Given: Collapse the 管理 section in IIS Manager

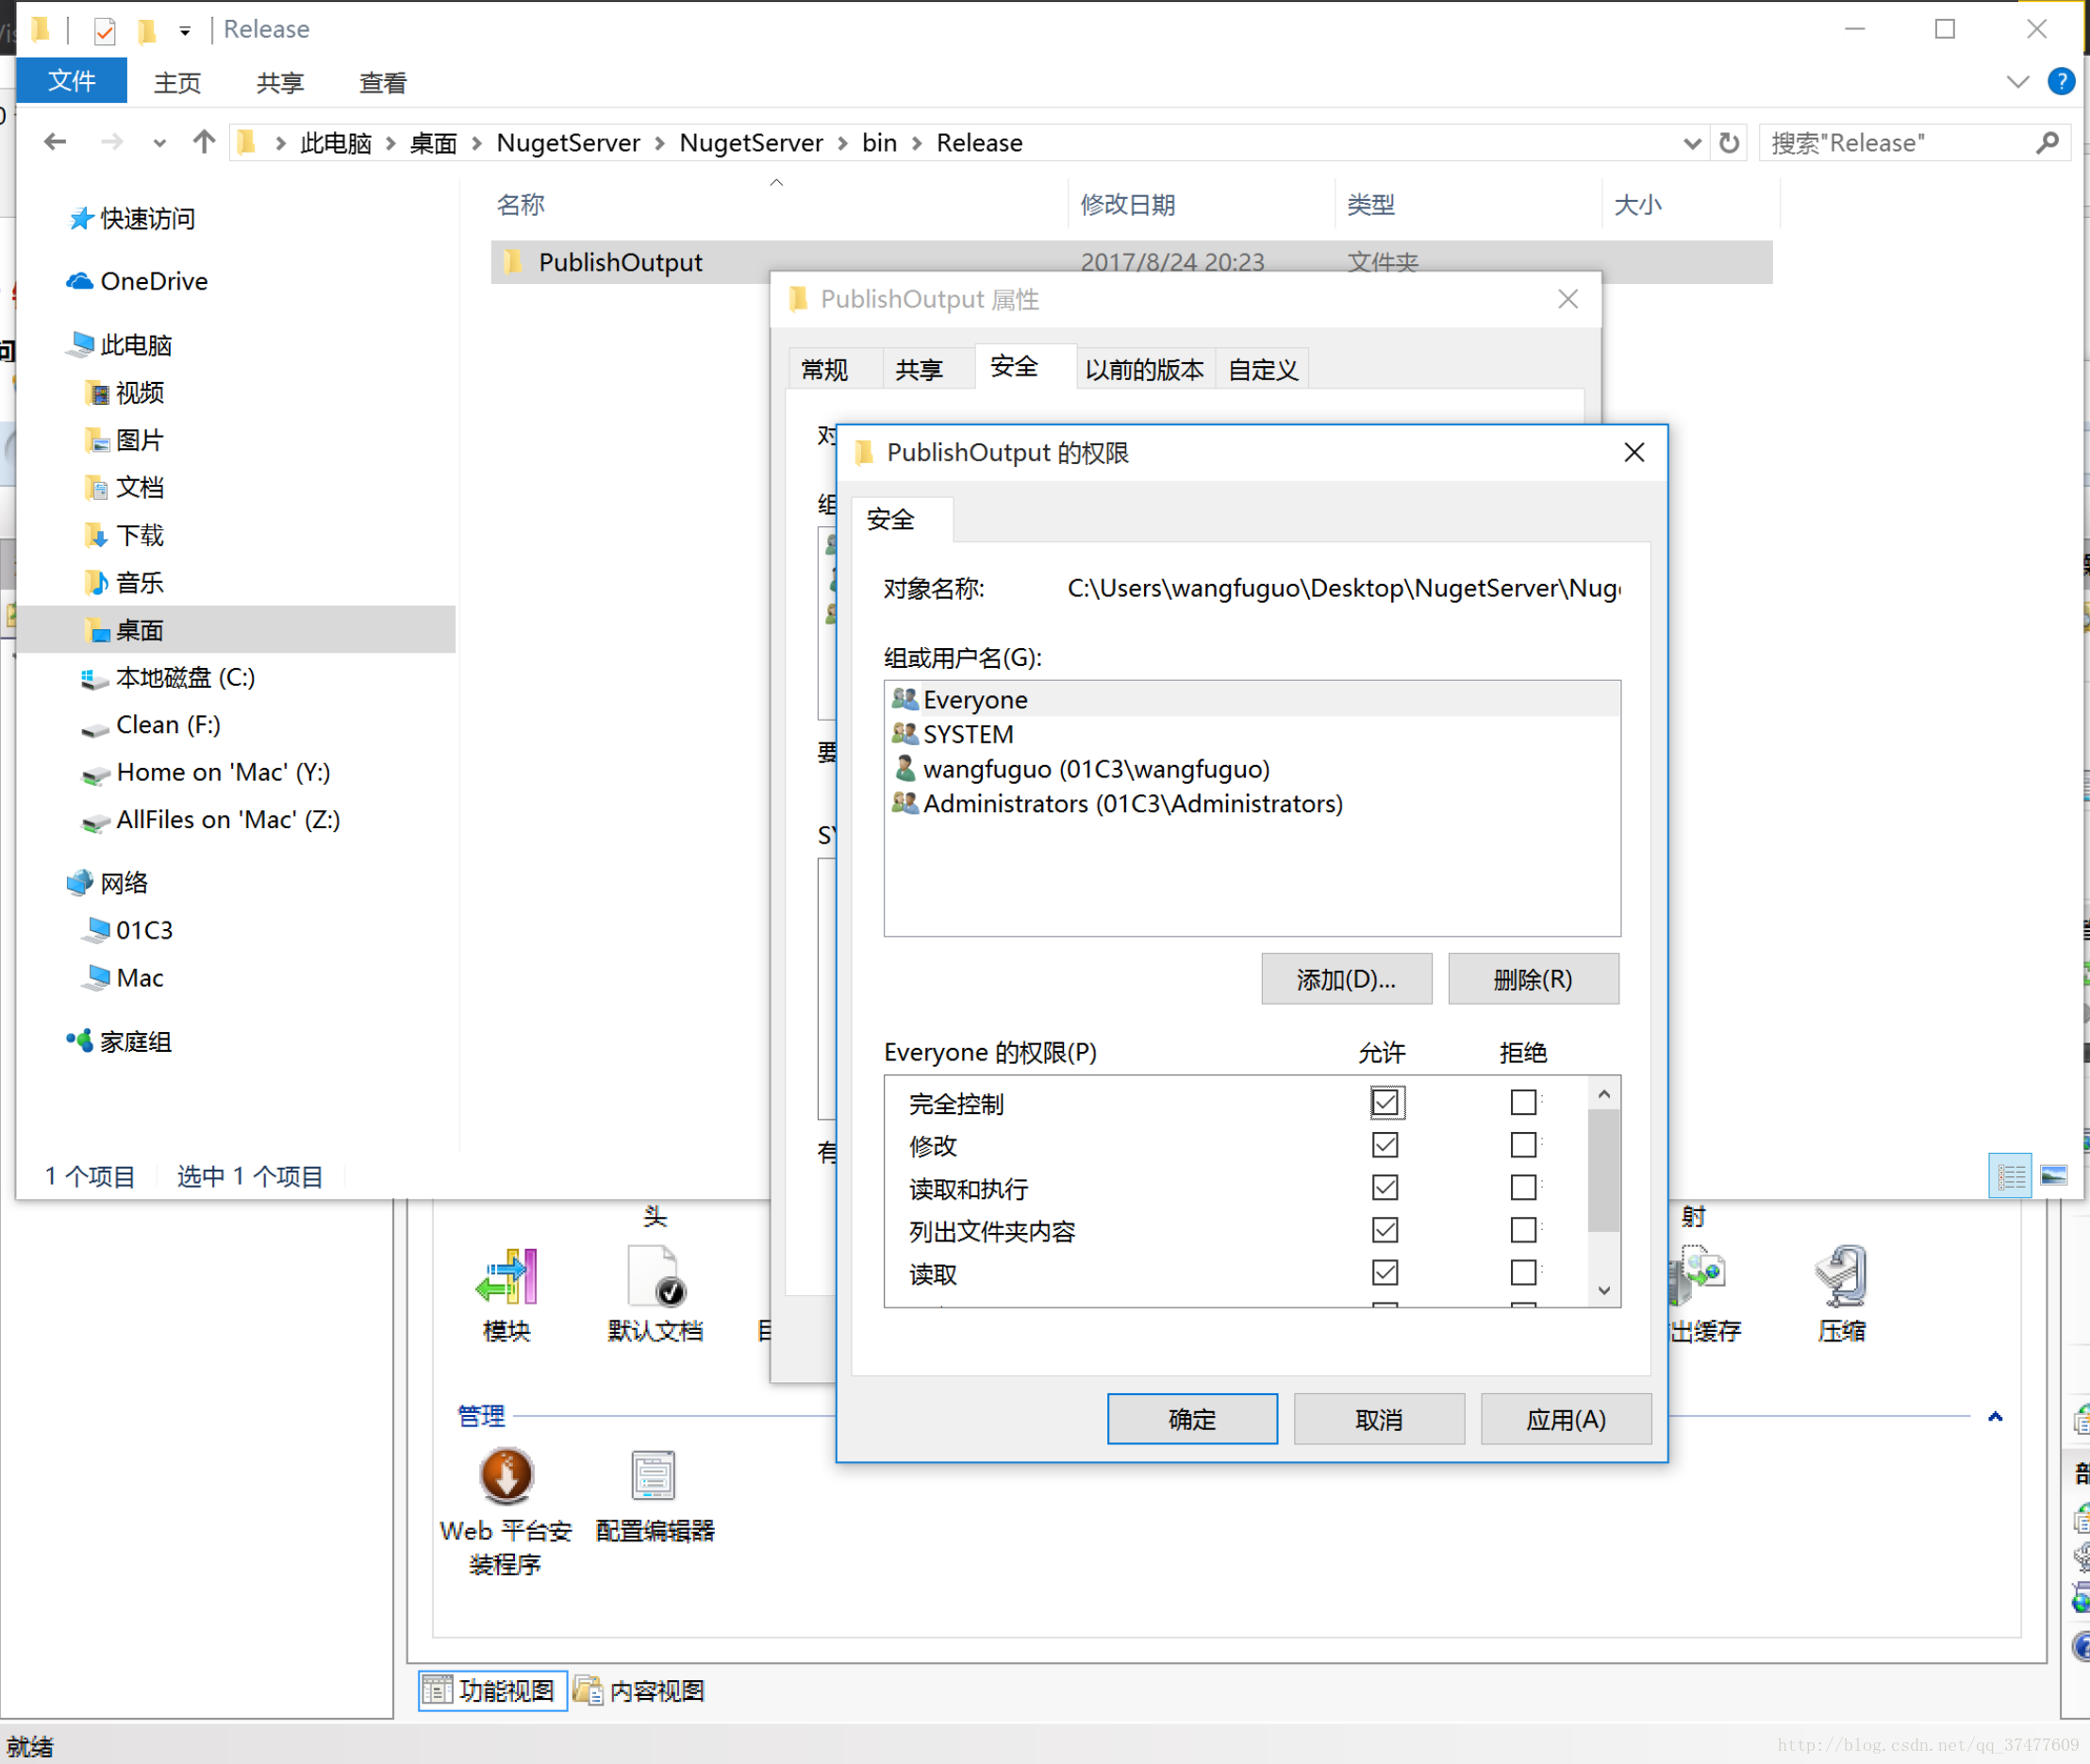Looking at the screenshot, I should pyautogui.click(x=1995, y=1416).
